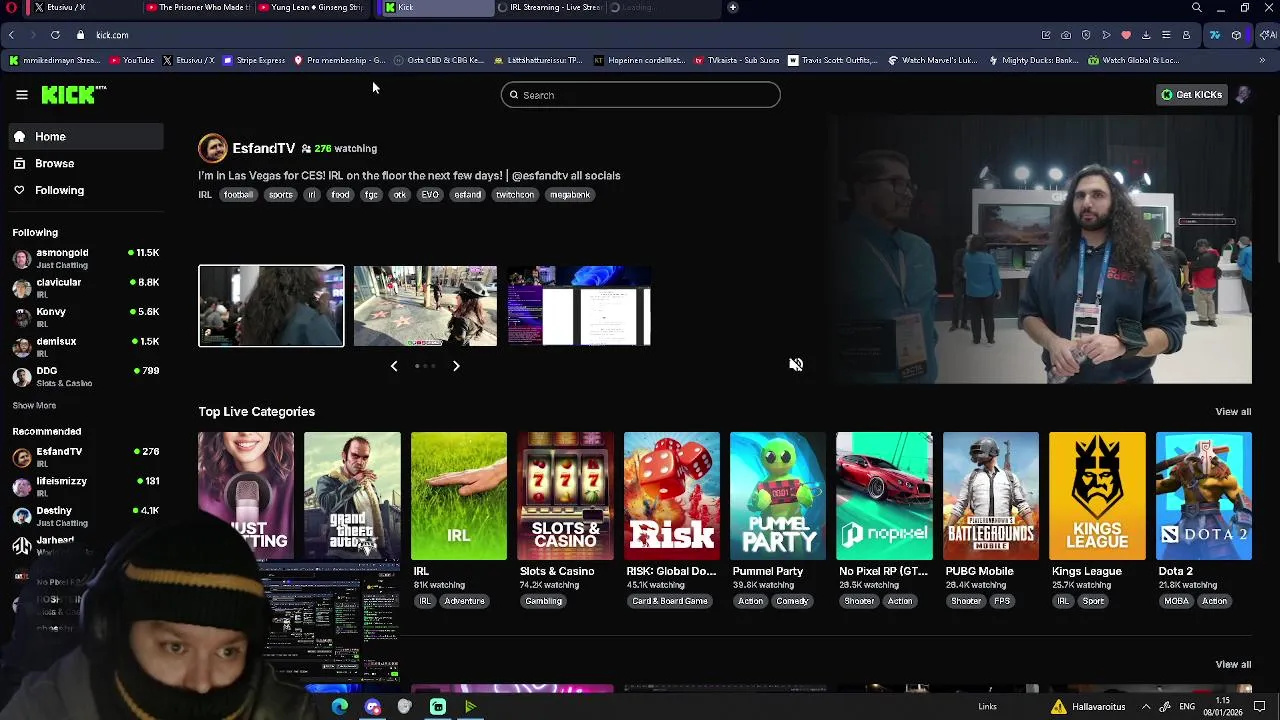Select the Hollywood star street carousel thumbnail
The height and width of the screenshot is (720, 1280).
pos(425,306)
